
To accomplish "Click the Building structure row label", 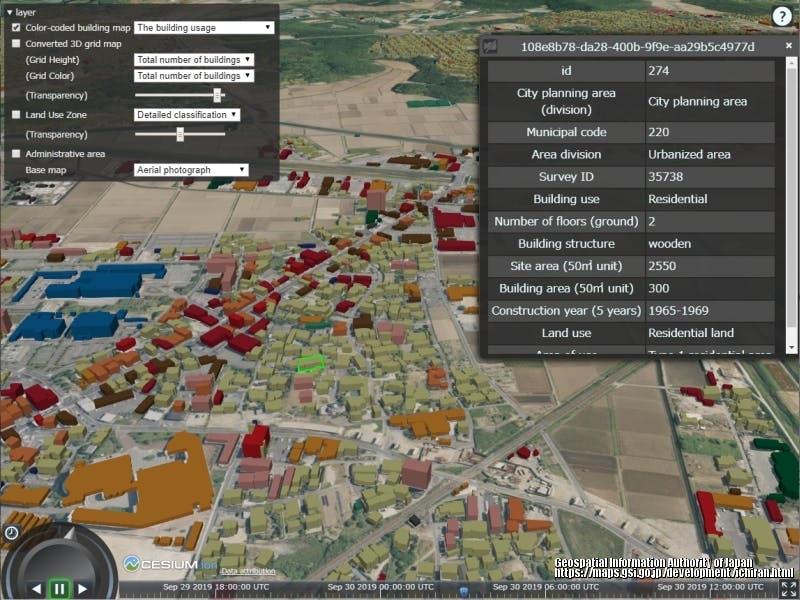I will (566, 244).
